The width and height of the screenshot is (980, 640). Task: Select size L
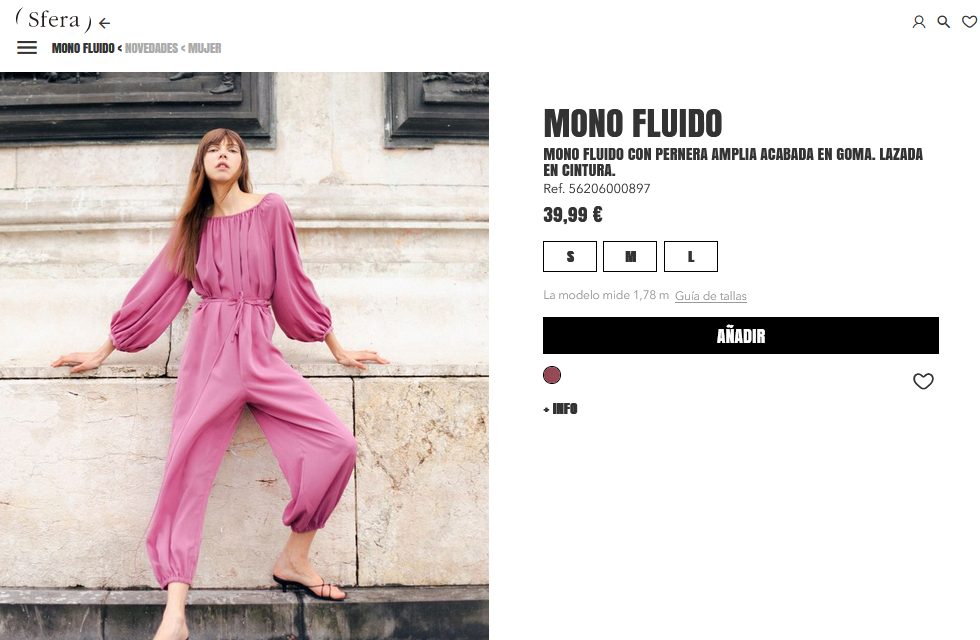pos(691,256)
